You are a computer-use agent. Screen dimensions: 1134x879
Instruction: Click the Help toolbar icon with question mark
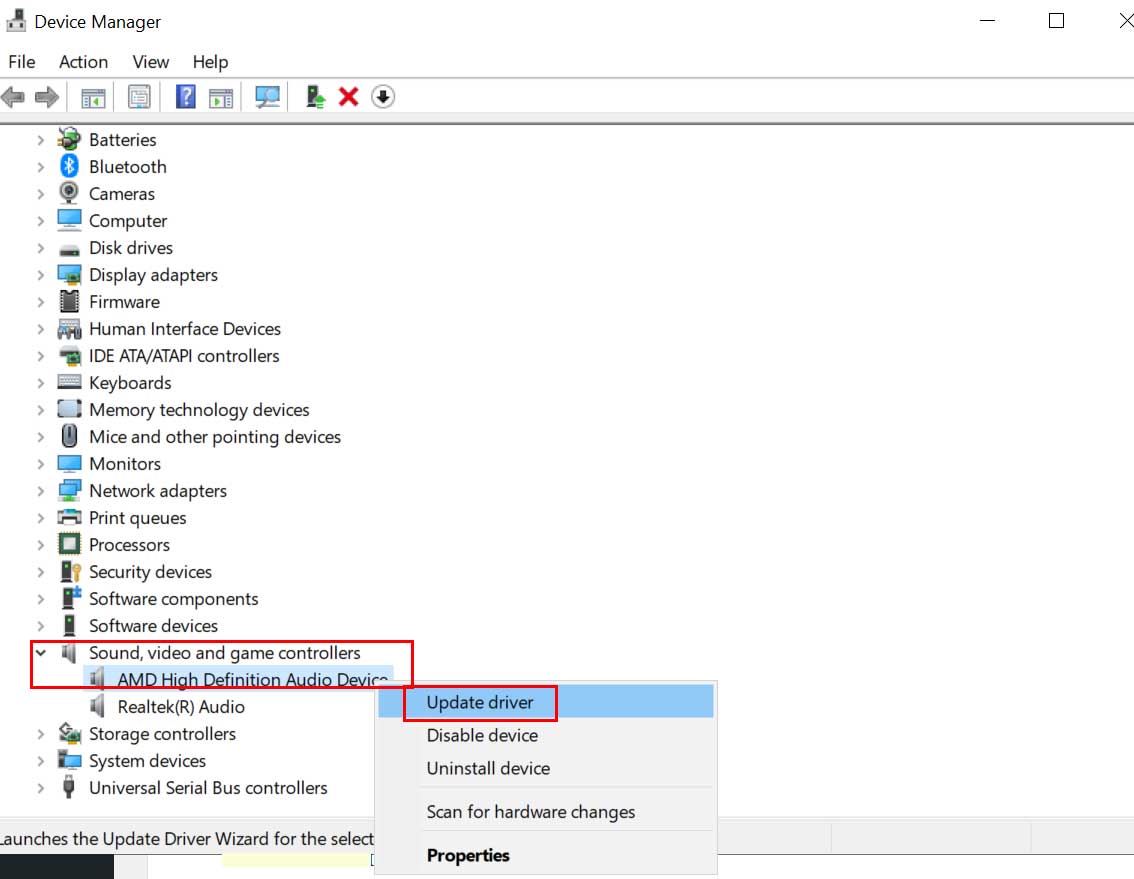click(185, 97)
